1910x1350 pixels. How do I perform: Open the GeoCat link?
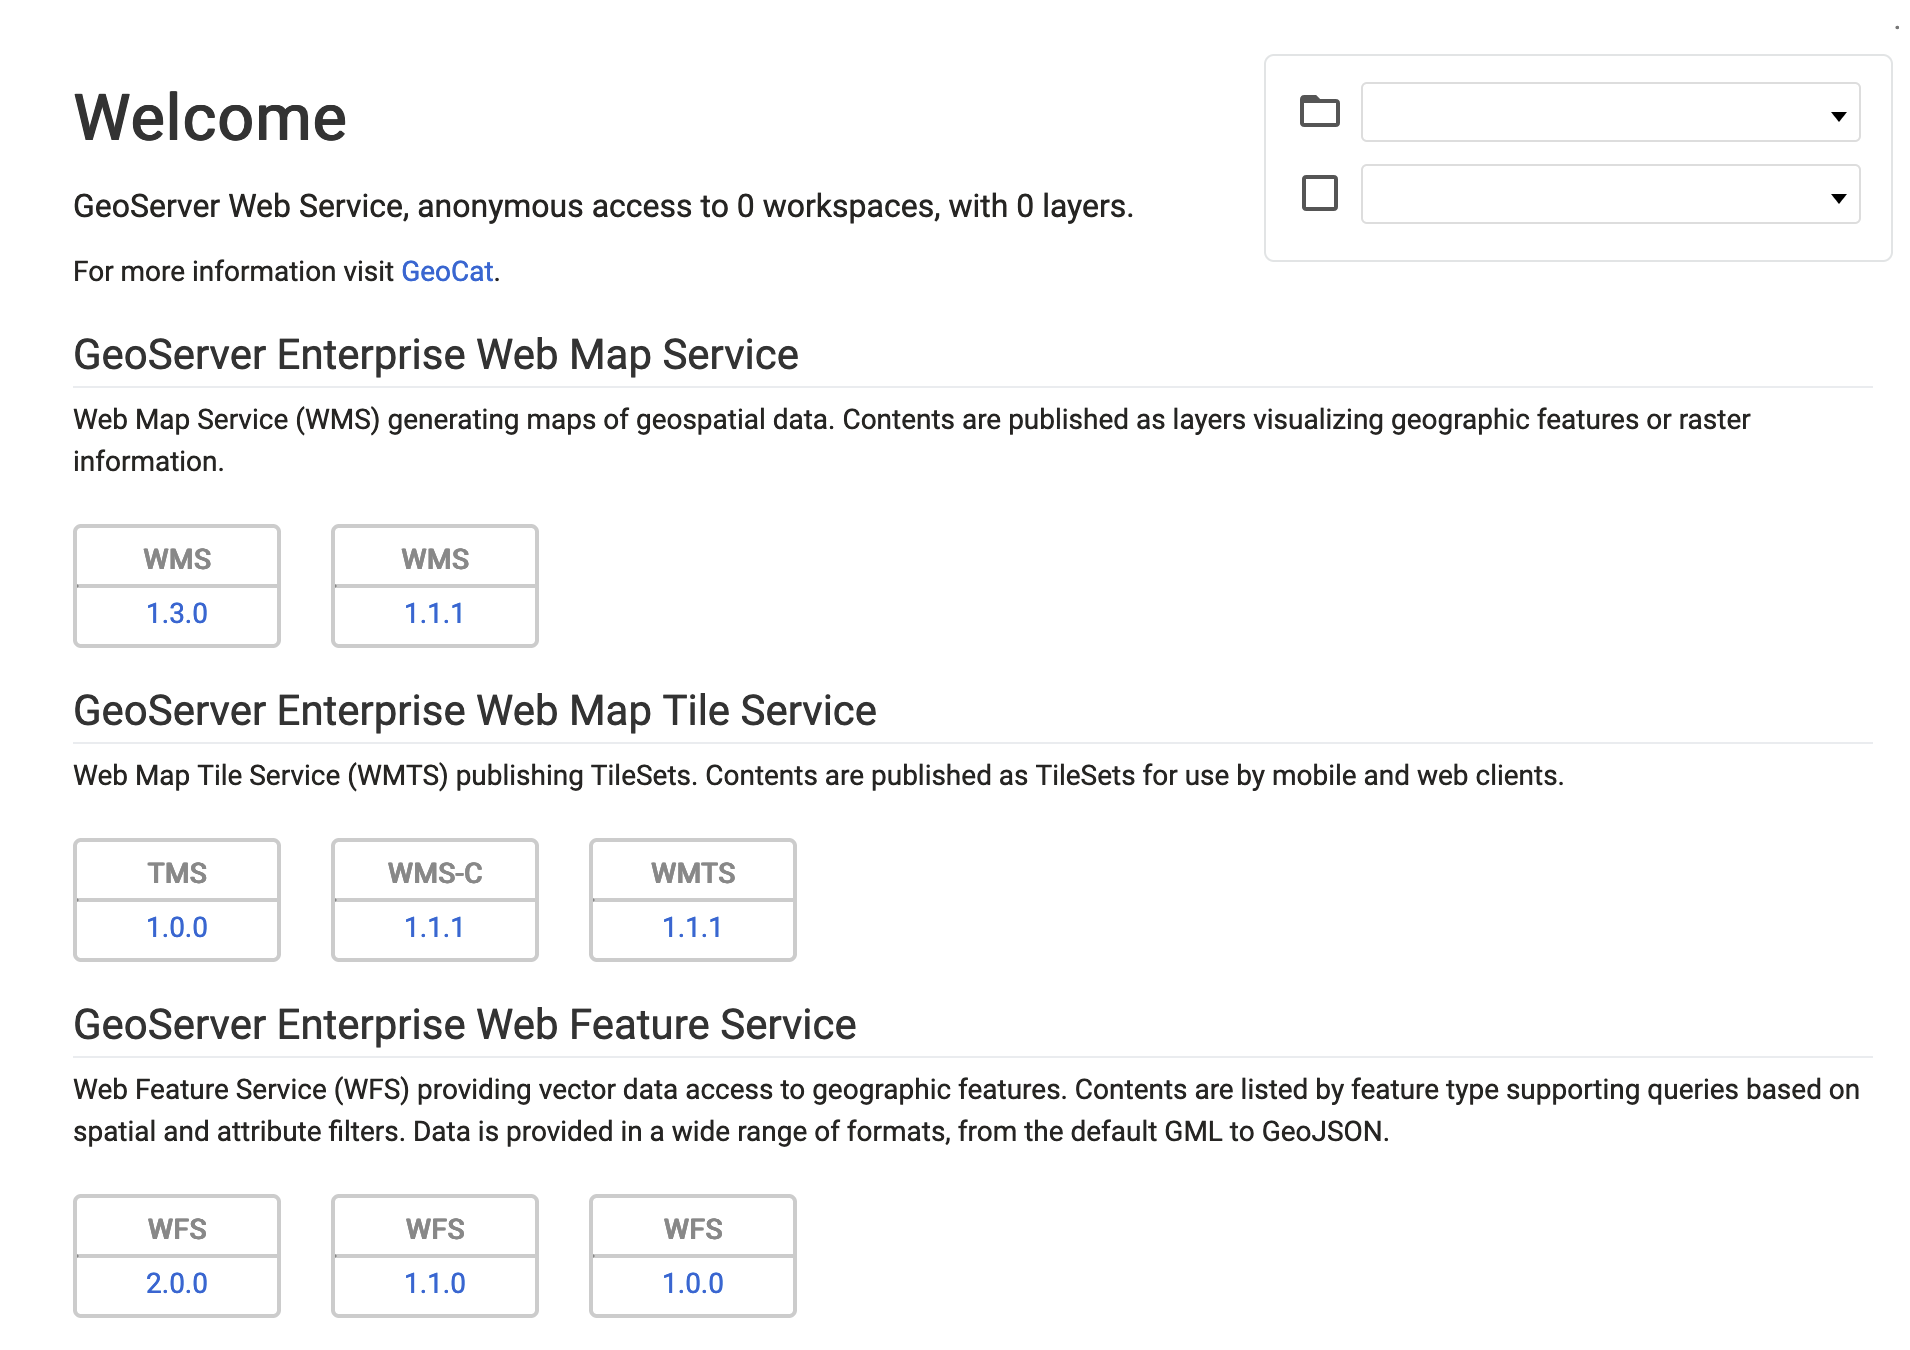[447, 271]
